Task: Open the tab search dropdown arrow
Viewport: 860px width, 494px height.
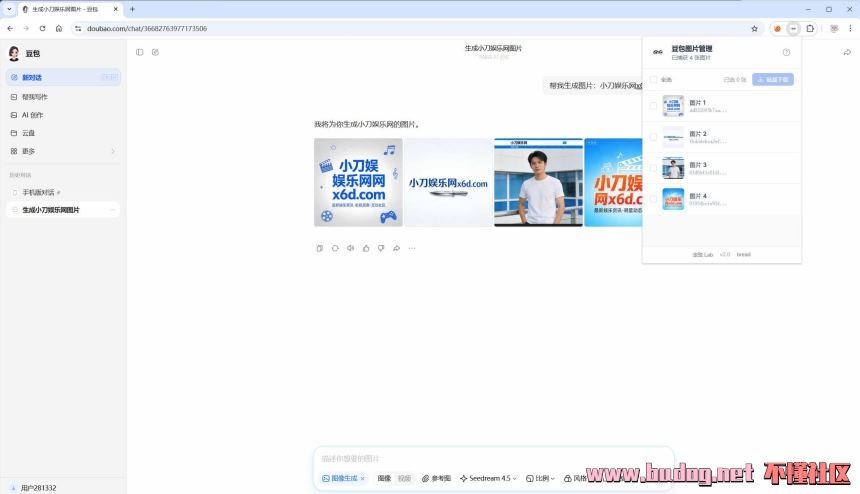Action: (9, 9)
